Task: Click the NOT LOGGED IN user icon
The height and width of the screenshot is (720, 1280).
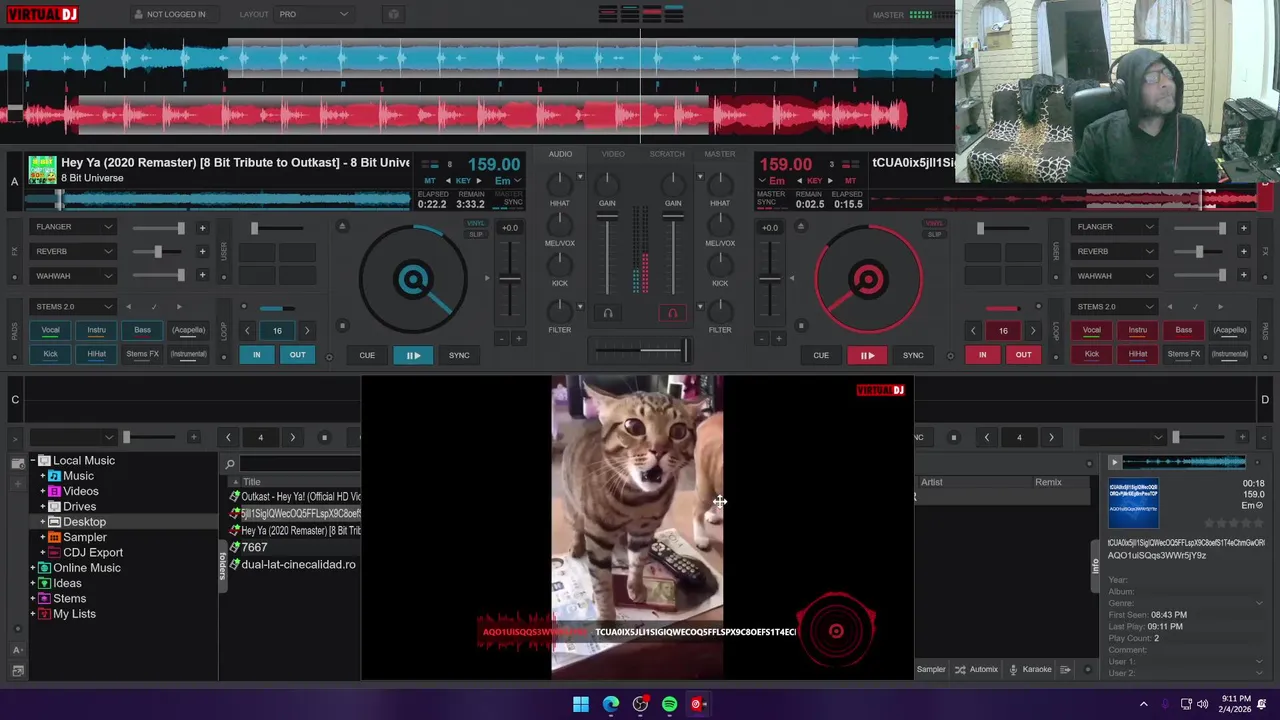Action: click(138, 14)
